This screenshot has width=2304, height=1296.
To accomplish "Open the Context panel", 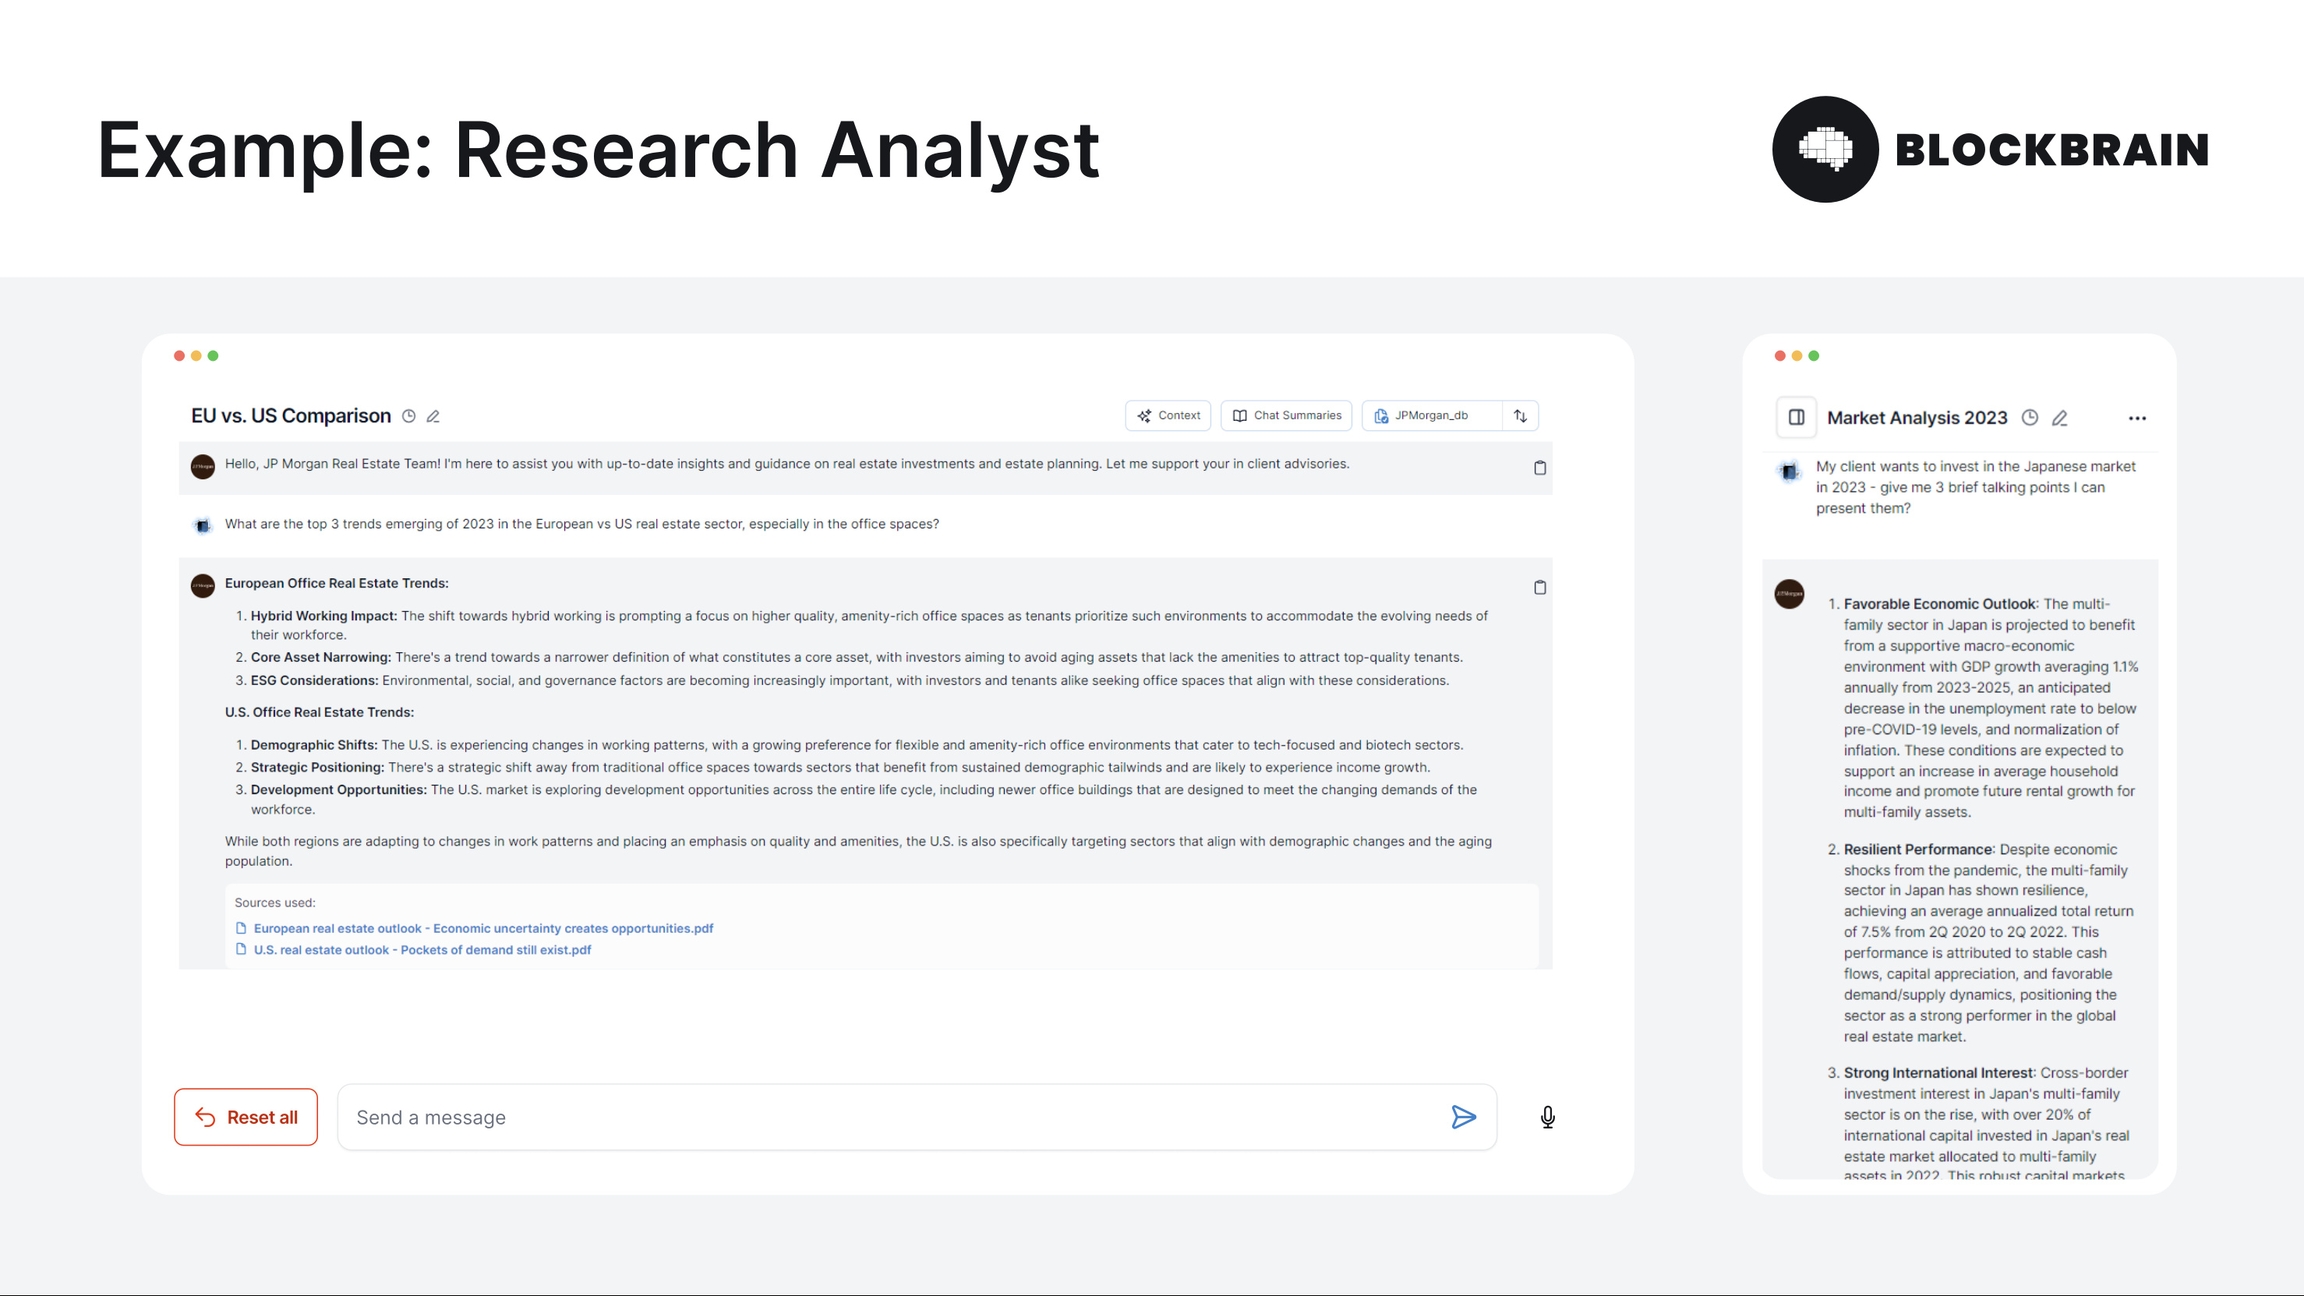I will click(x=1168, y=416).
